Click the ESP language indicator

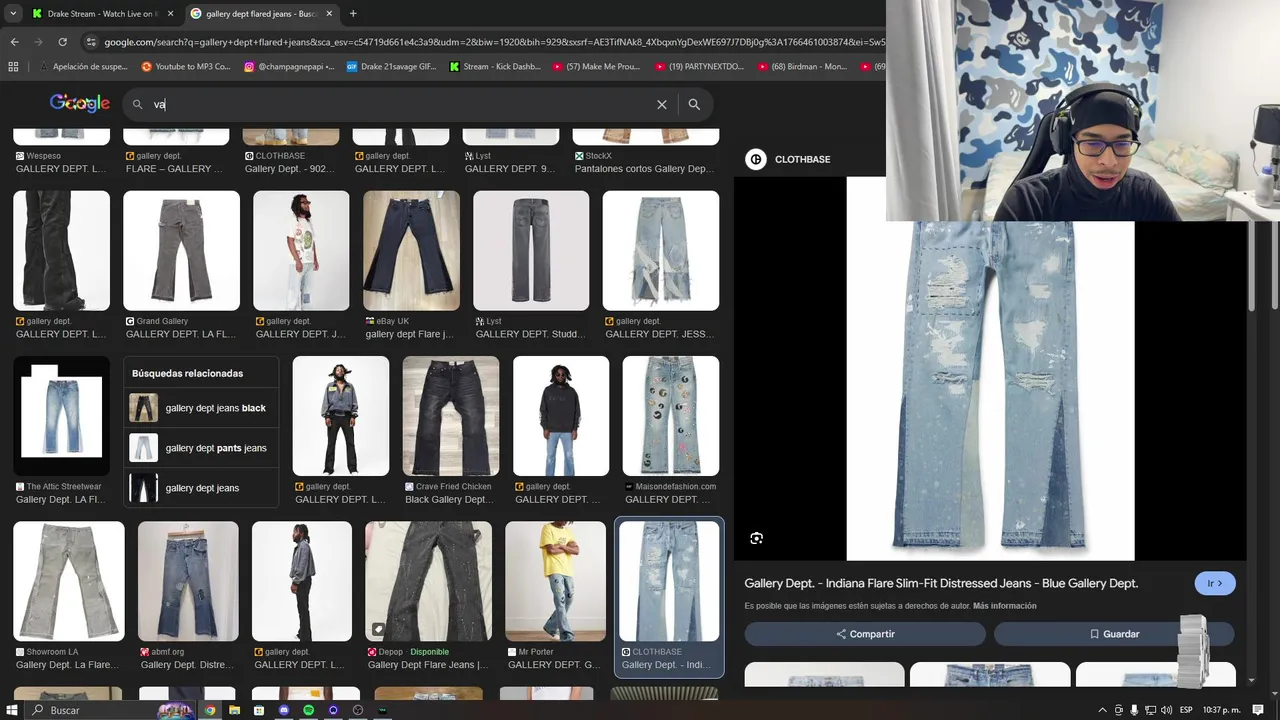1186,710
